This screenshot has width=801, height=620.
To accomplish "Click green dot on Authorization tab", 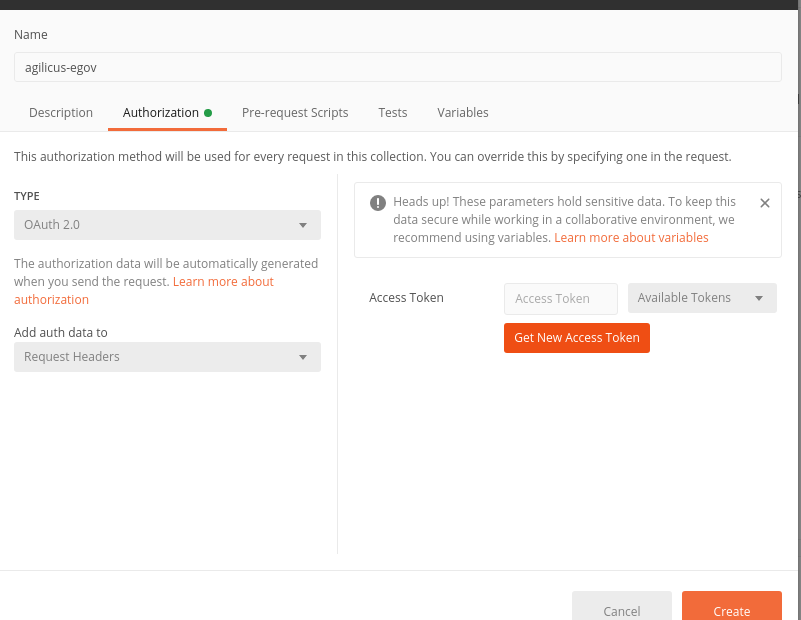I will 208,113.
